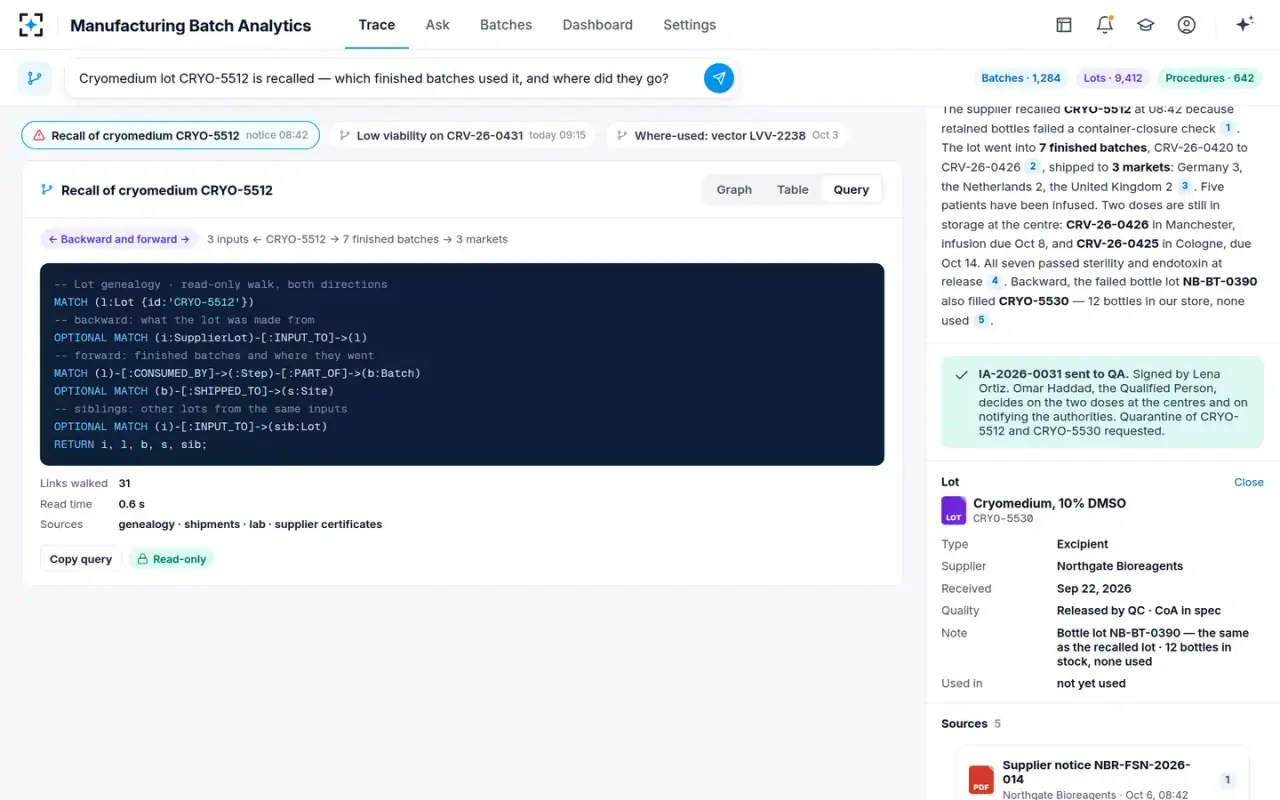The image size is (1280, 800).
Task: Click the Manufacturing Batch Analytics logo icon
Action: (31, 25)
